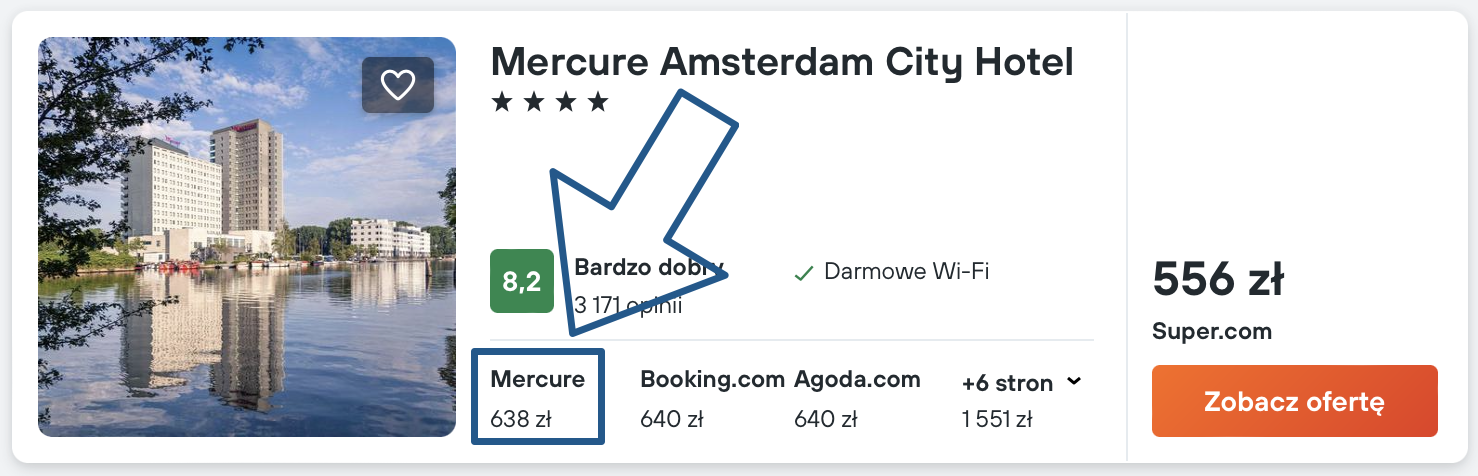Click the four-star rating under hotel name
This screenshot has height=476, width=1478.
click(550, 102)
